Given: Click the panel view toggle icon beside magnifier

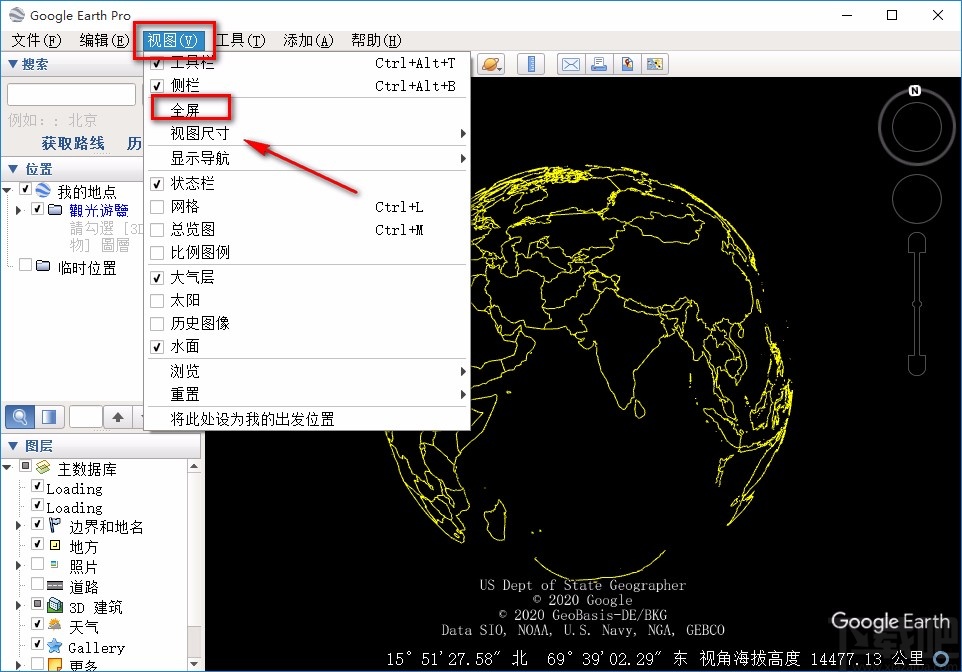Looking at the screenshot, I should 49,417.
